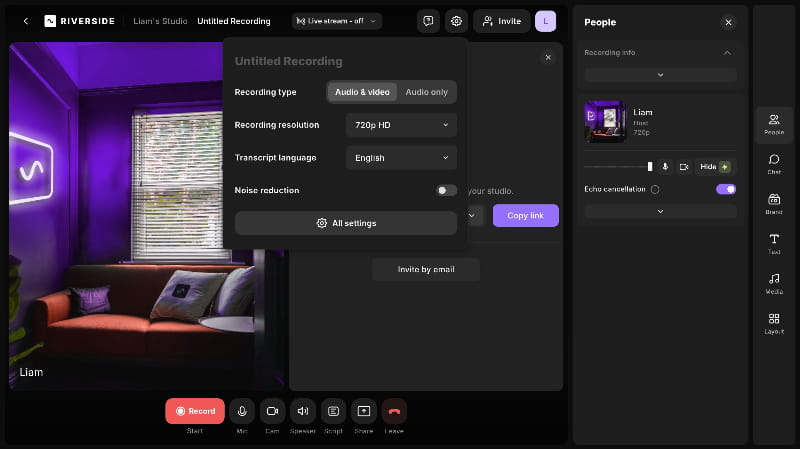Open Chat sidebar tab
The height and width of the screenshot is (449, 800).
pyautogui.click(x=774, y=164)
